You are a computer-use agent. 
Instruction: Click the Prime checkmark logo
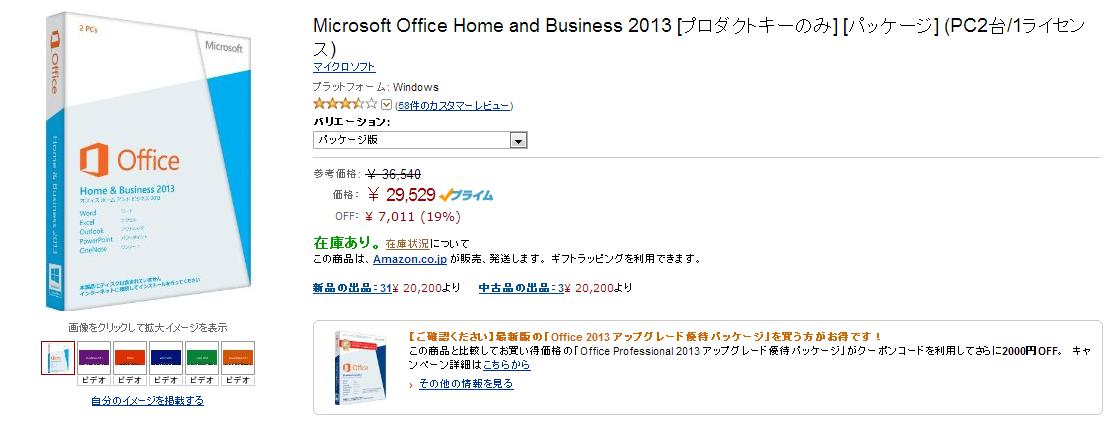coord(466,195)
